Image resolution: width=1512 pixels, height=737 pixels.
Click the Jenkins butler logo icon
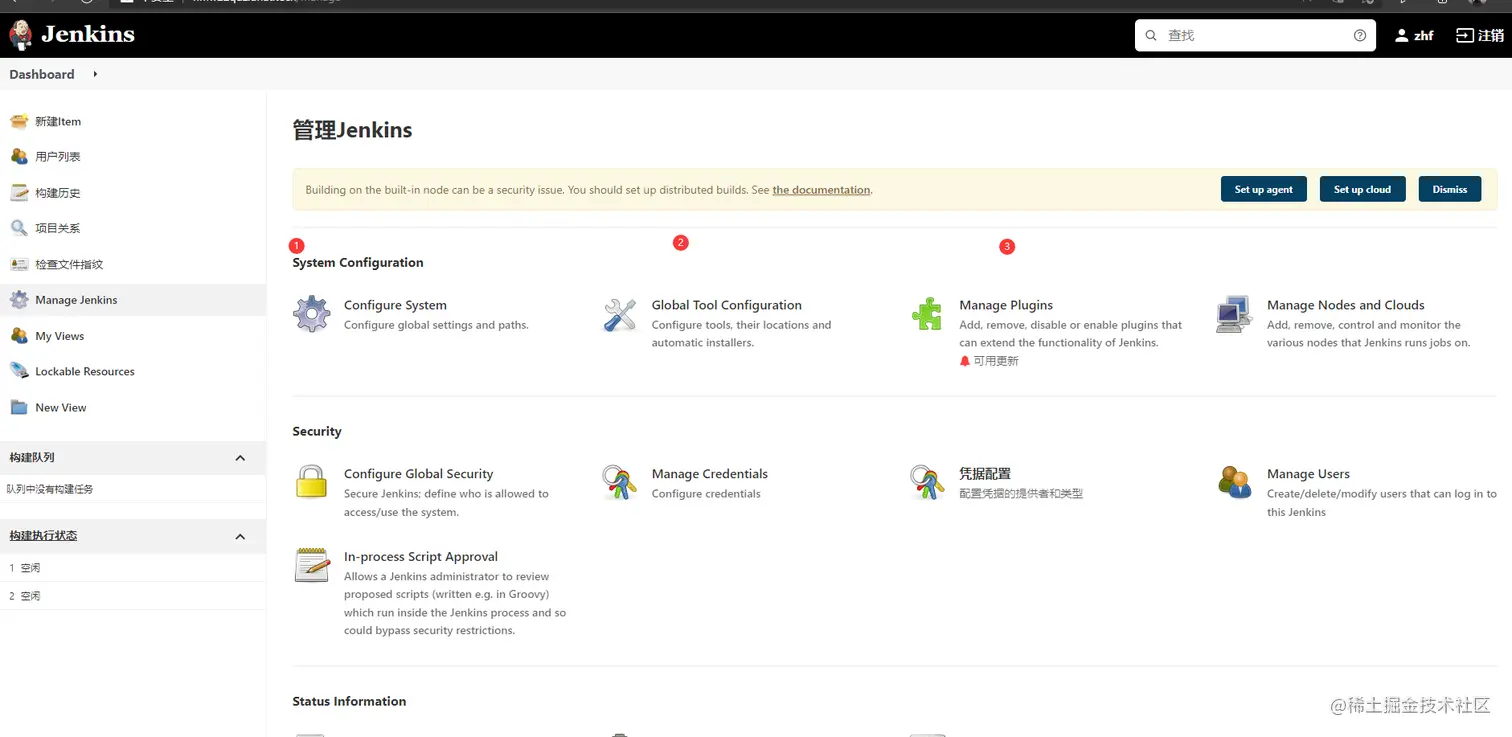pos(20,35)
